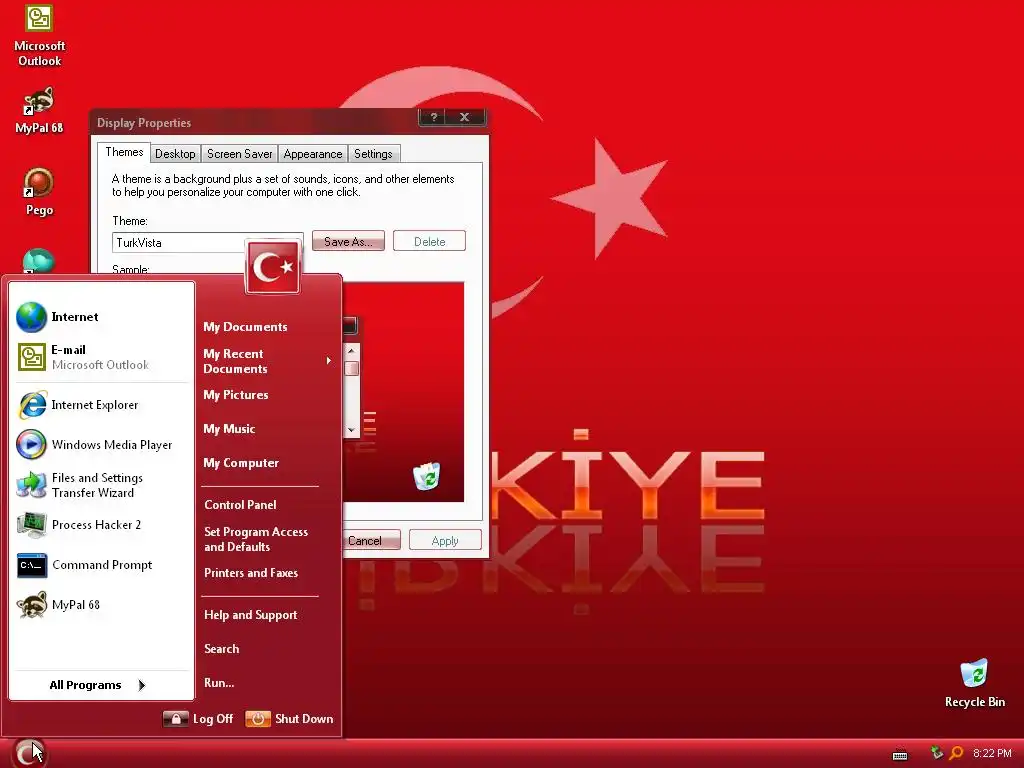Click the Turkish flag user picture
Screen dimensions: 1024x768
273,266
